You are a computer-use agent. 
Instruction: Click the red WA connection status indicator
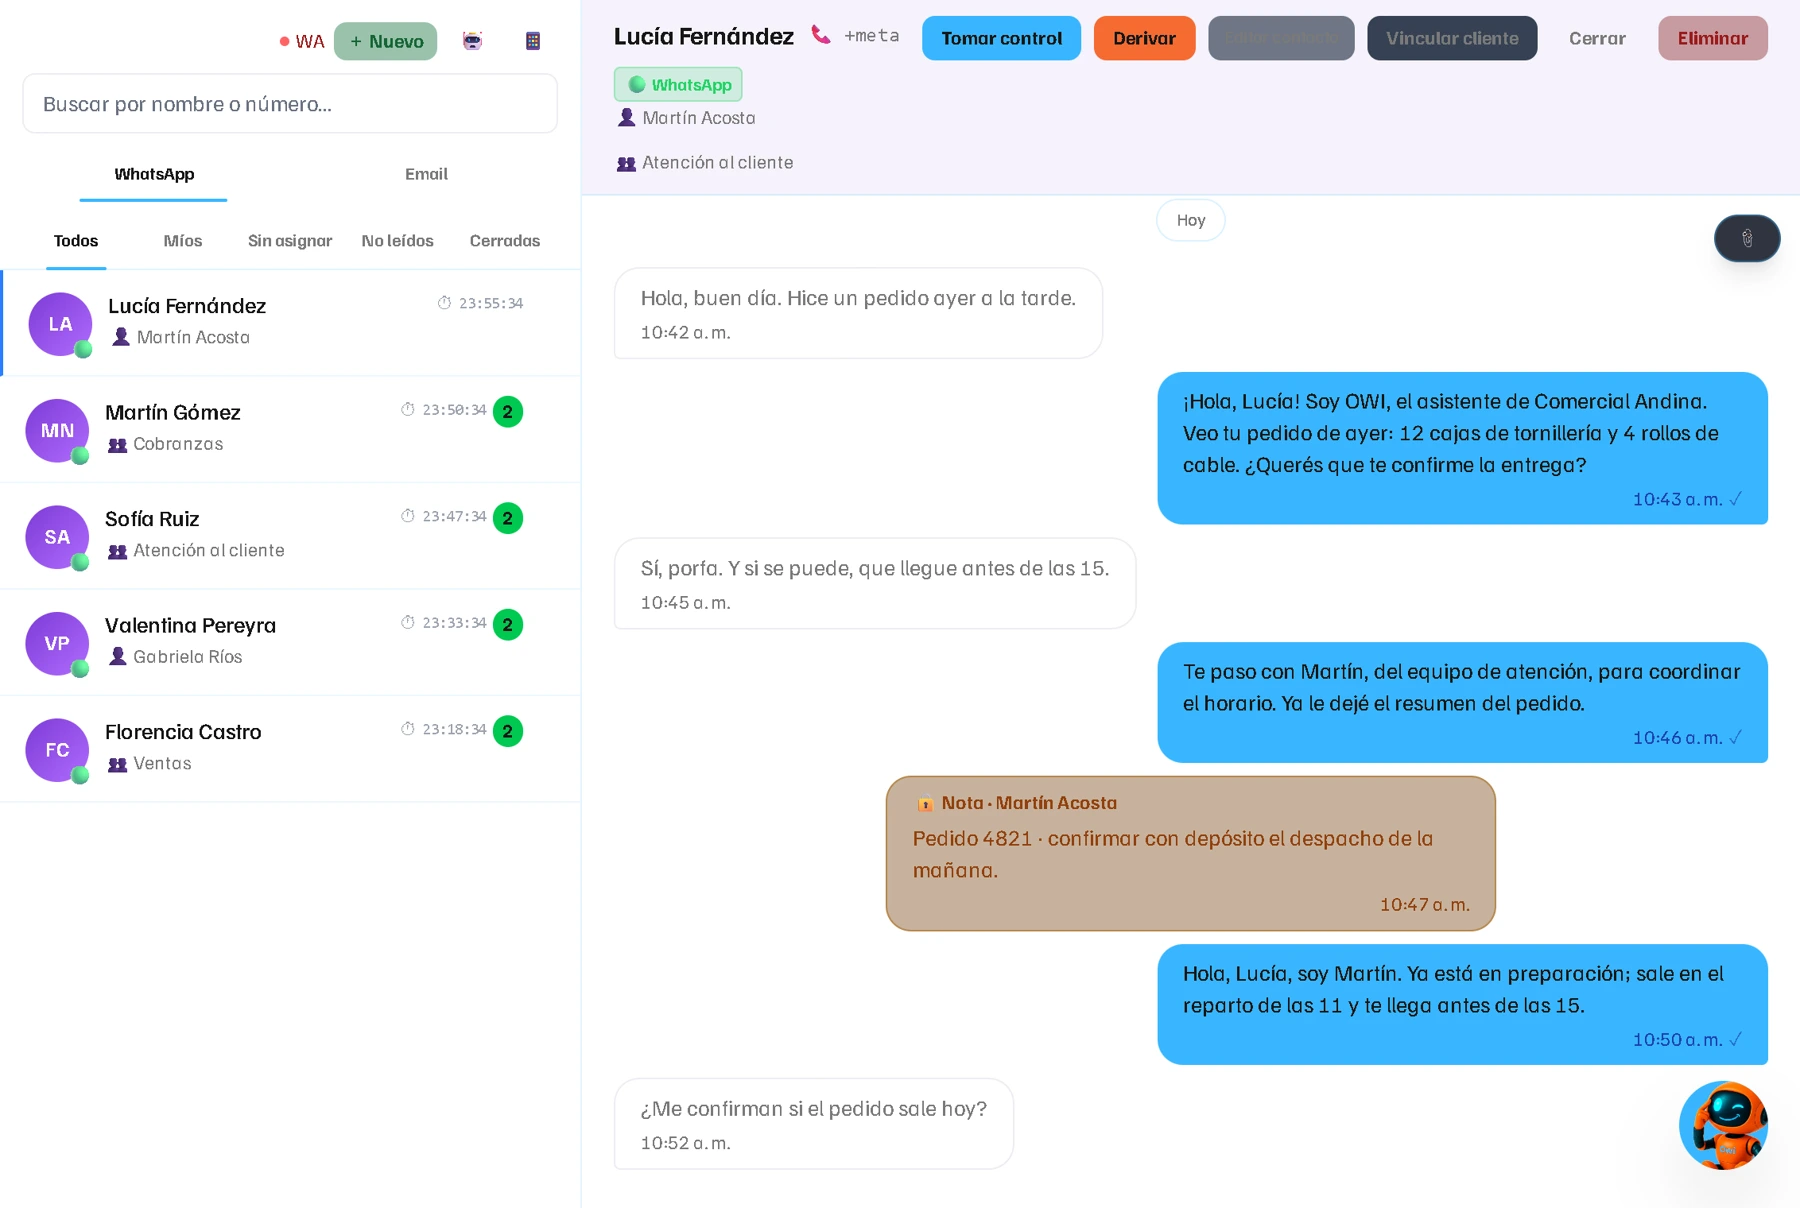[301, 41]
